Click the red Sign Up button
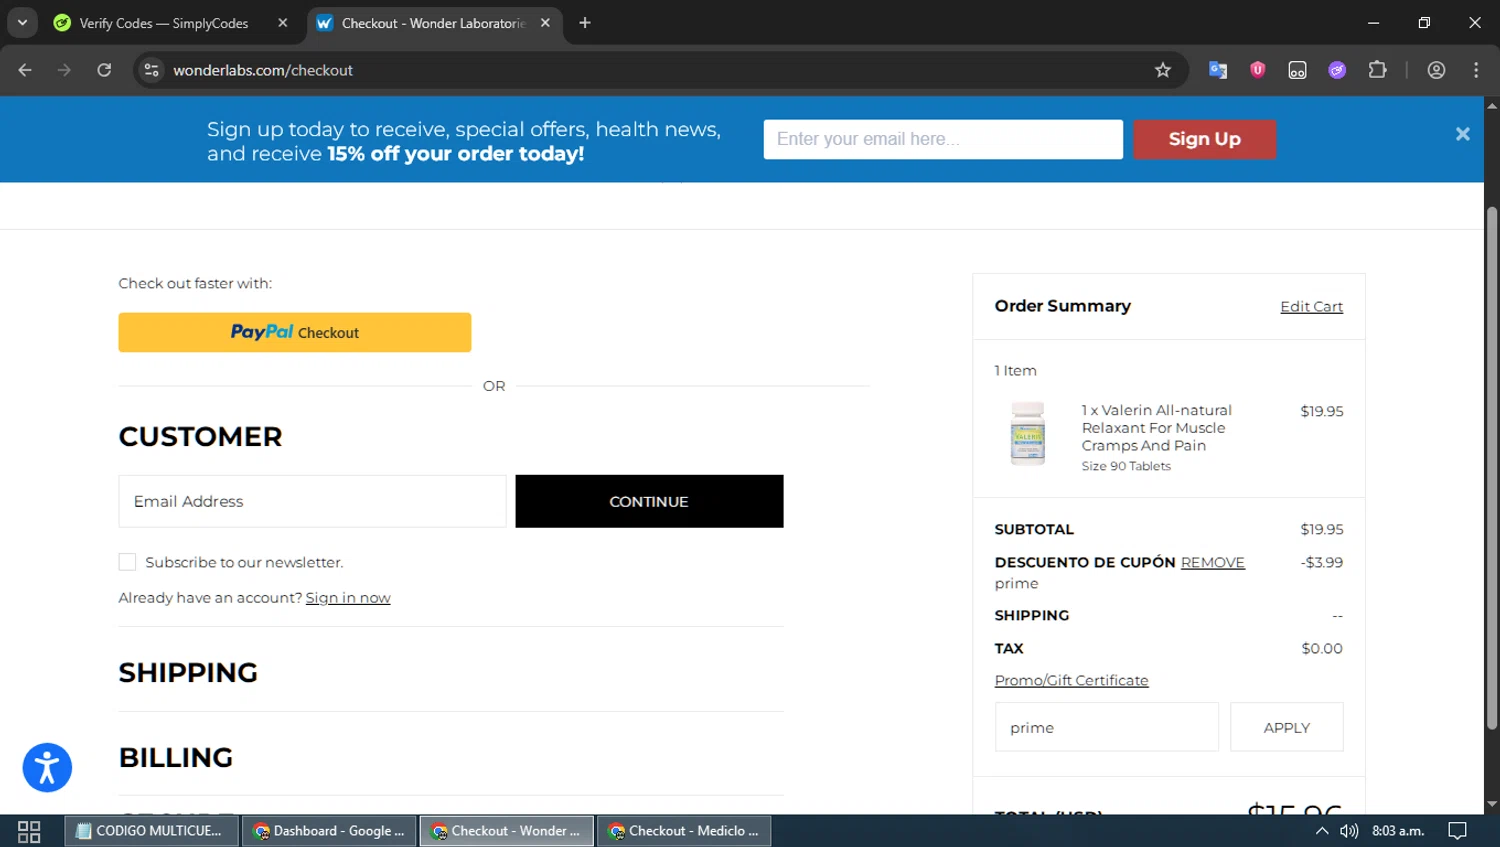This screenshot has width=1500, height=847. click(1204, 139)
